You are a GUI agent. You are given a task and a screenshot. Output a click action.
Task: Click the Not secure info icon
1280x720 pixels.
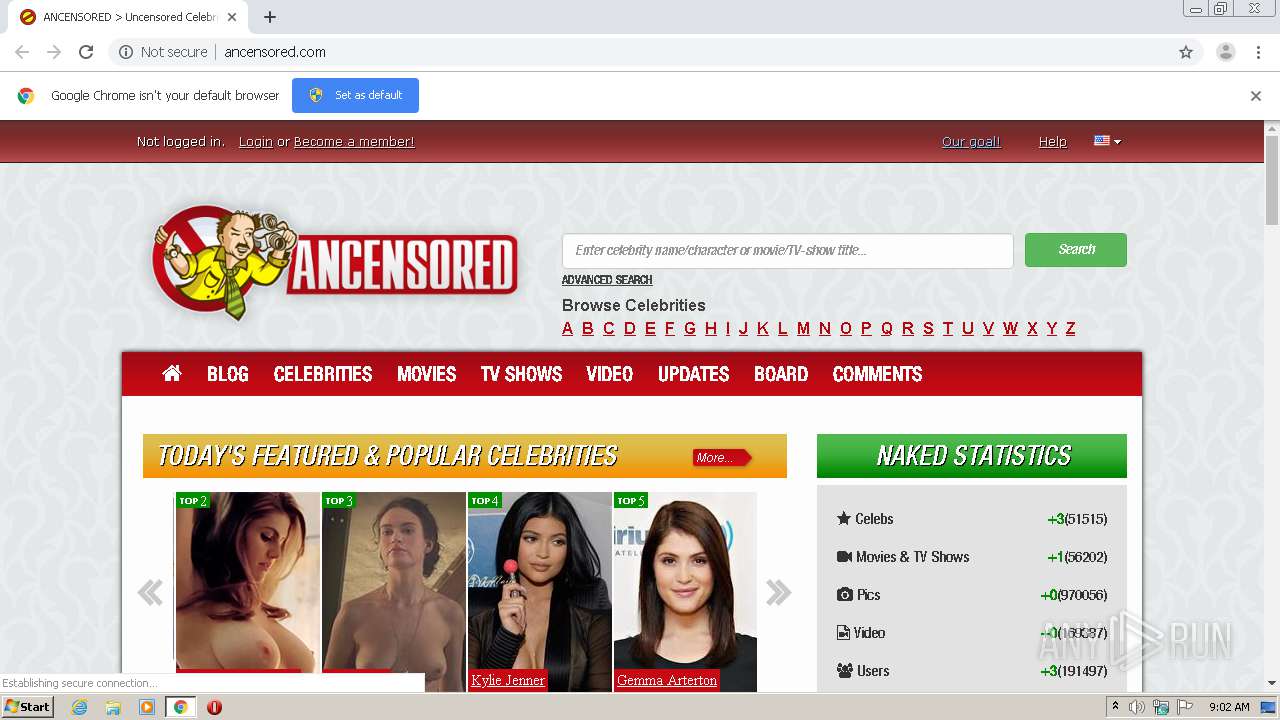click(126, 52)
